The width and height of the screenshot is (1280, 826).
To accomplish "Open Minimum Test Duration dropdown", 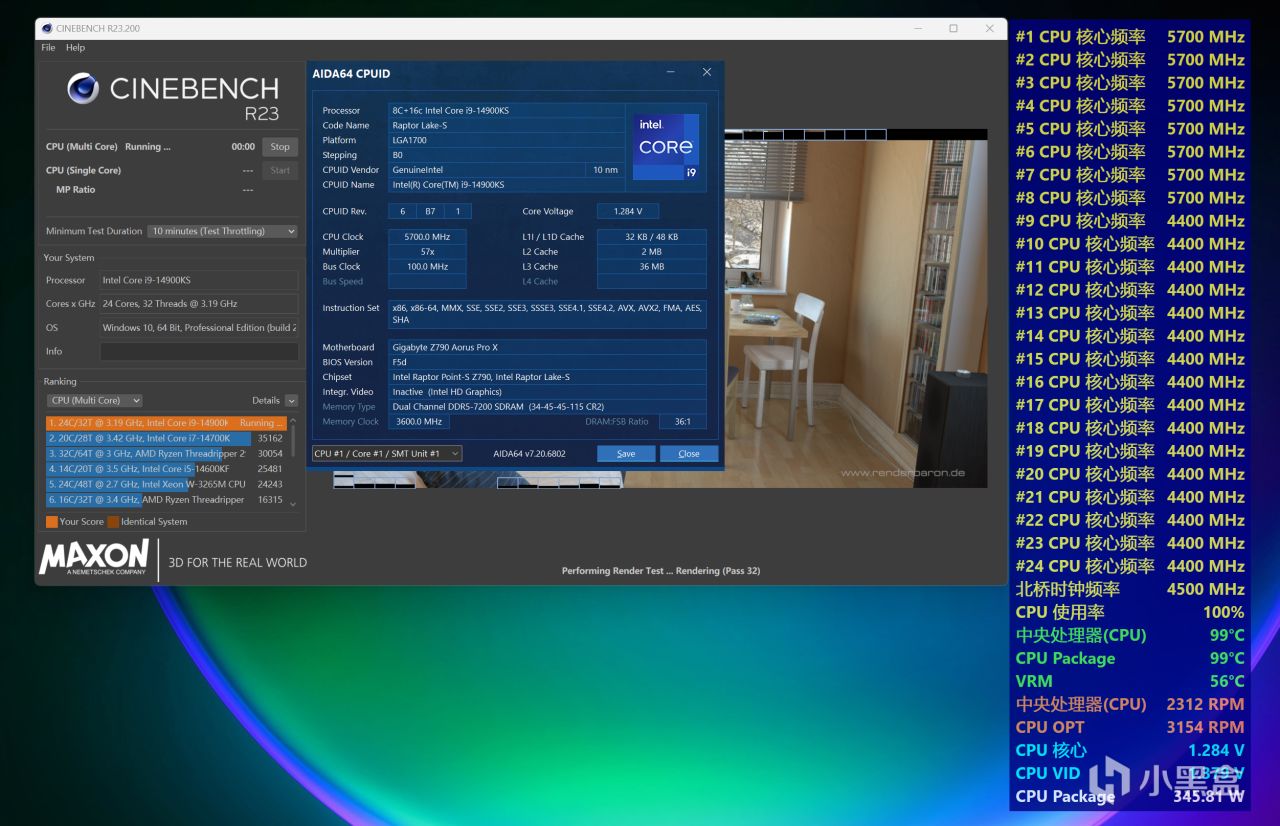I will tap(223, 231).
